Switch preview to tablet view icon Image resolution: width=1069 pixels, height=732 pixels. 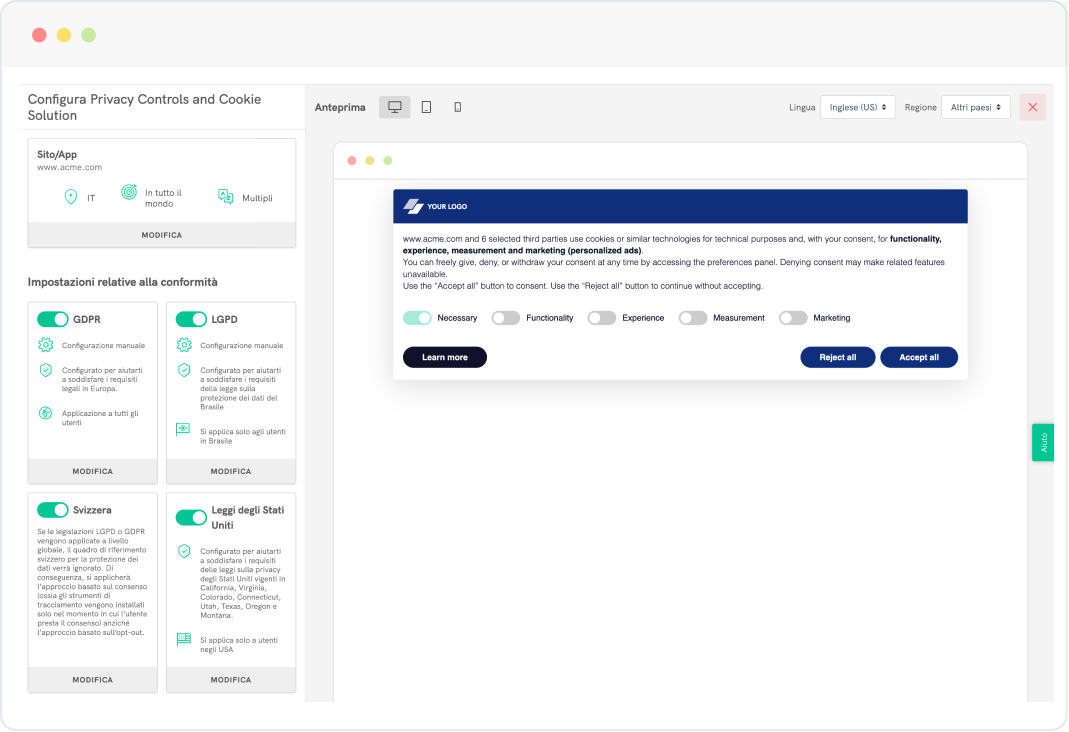pos(426,107)
